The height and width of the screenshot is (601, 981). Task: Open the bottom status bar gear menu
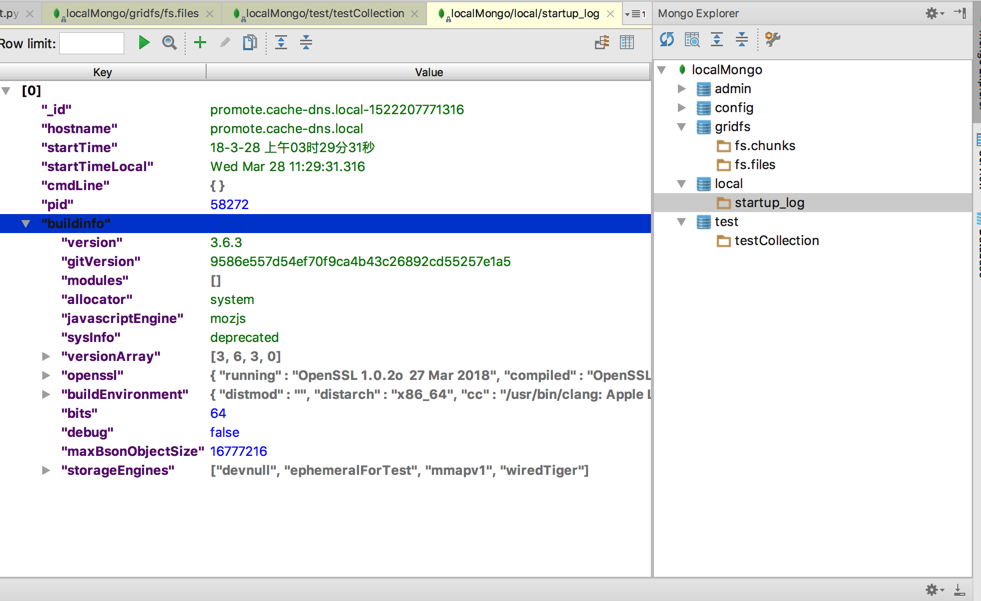tap(935, 590)
